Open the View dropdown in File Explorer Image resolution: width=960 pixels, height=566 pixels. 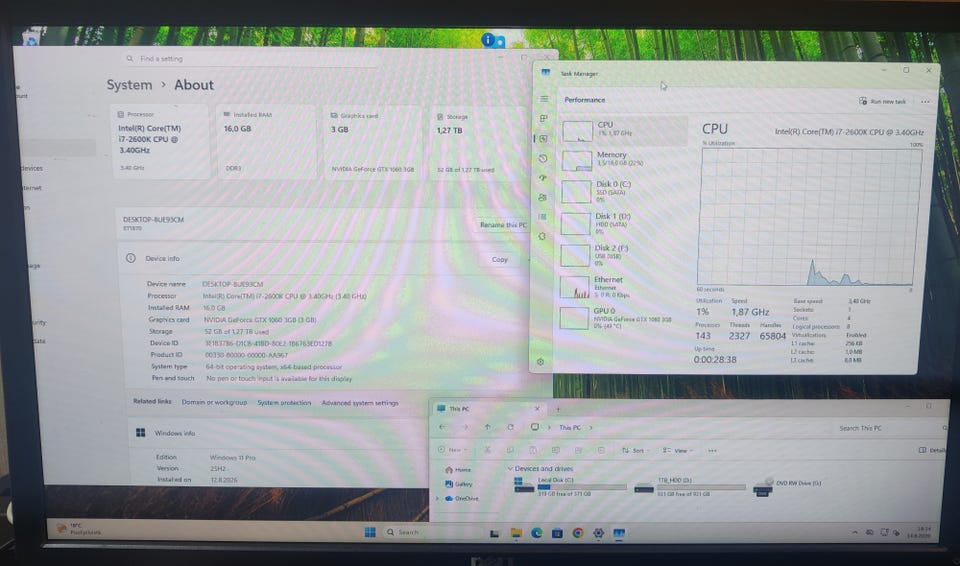coord(678,450)
